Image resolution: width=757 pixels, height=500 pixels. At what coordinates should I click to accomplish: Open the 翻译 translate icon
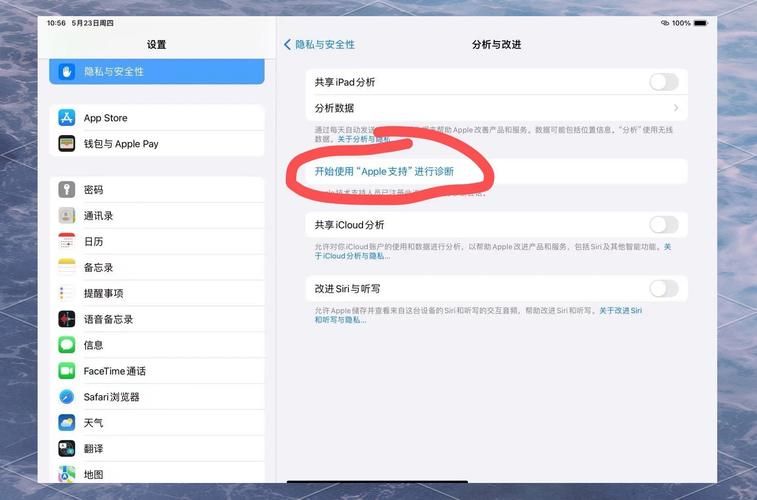[67, 448]
